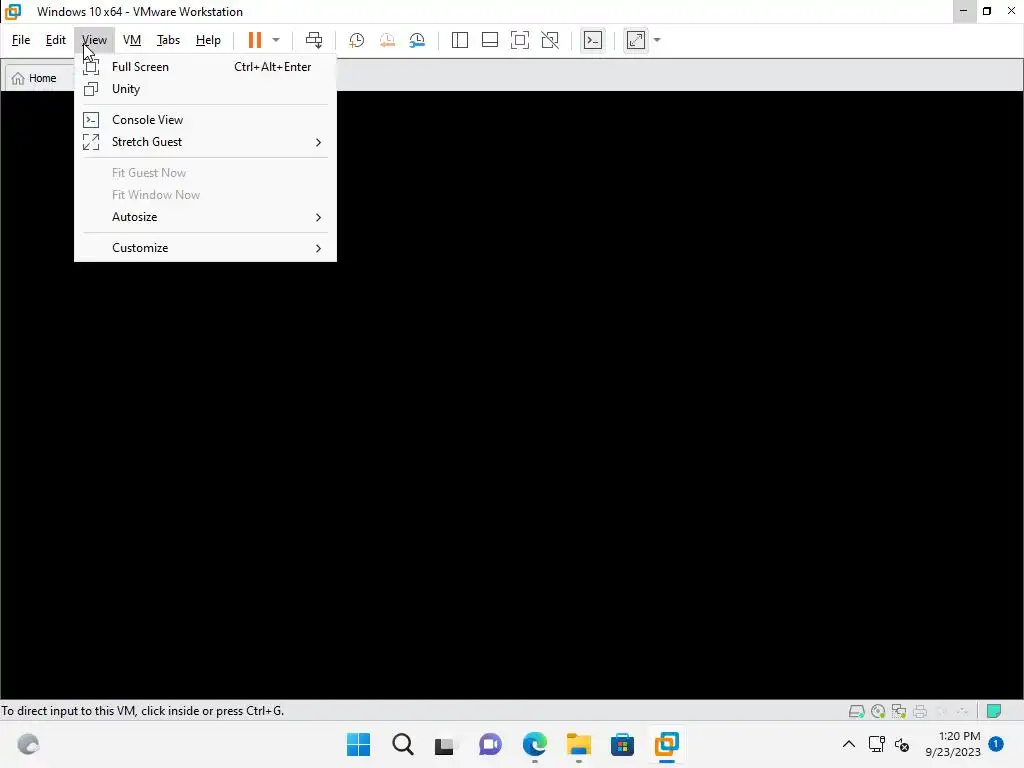Open the clock showing 1:20 PM

pos(953,744)
